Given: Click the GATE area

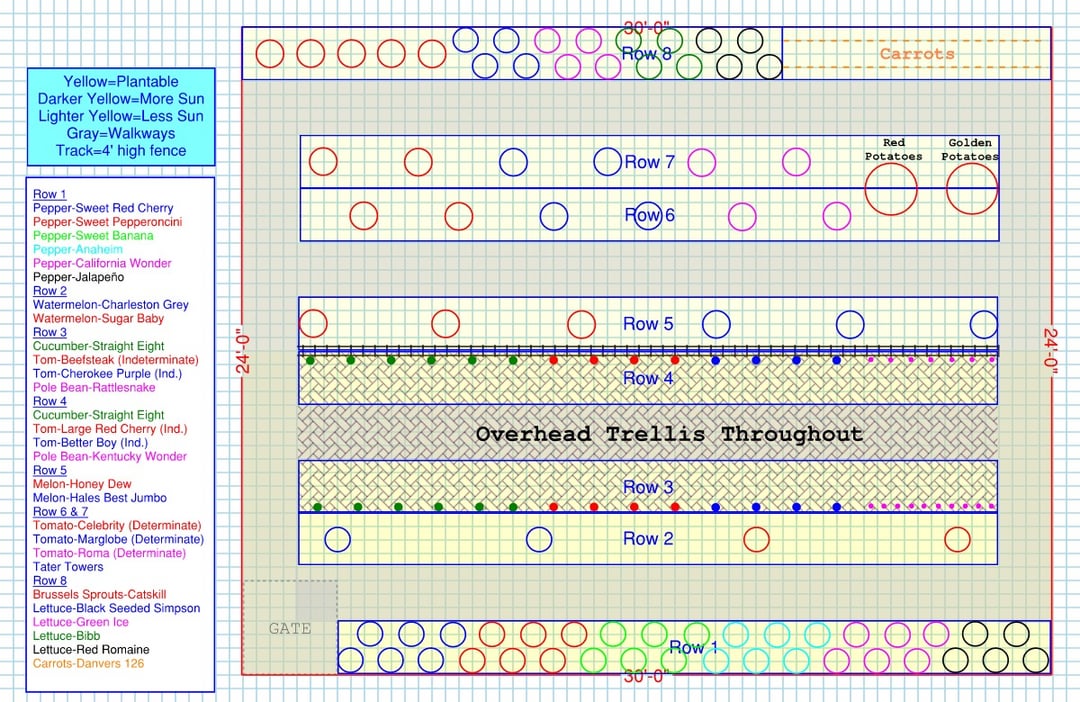Looking at the screenshot, I should pyautogui.click(x=289, y=628).
